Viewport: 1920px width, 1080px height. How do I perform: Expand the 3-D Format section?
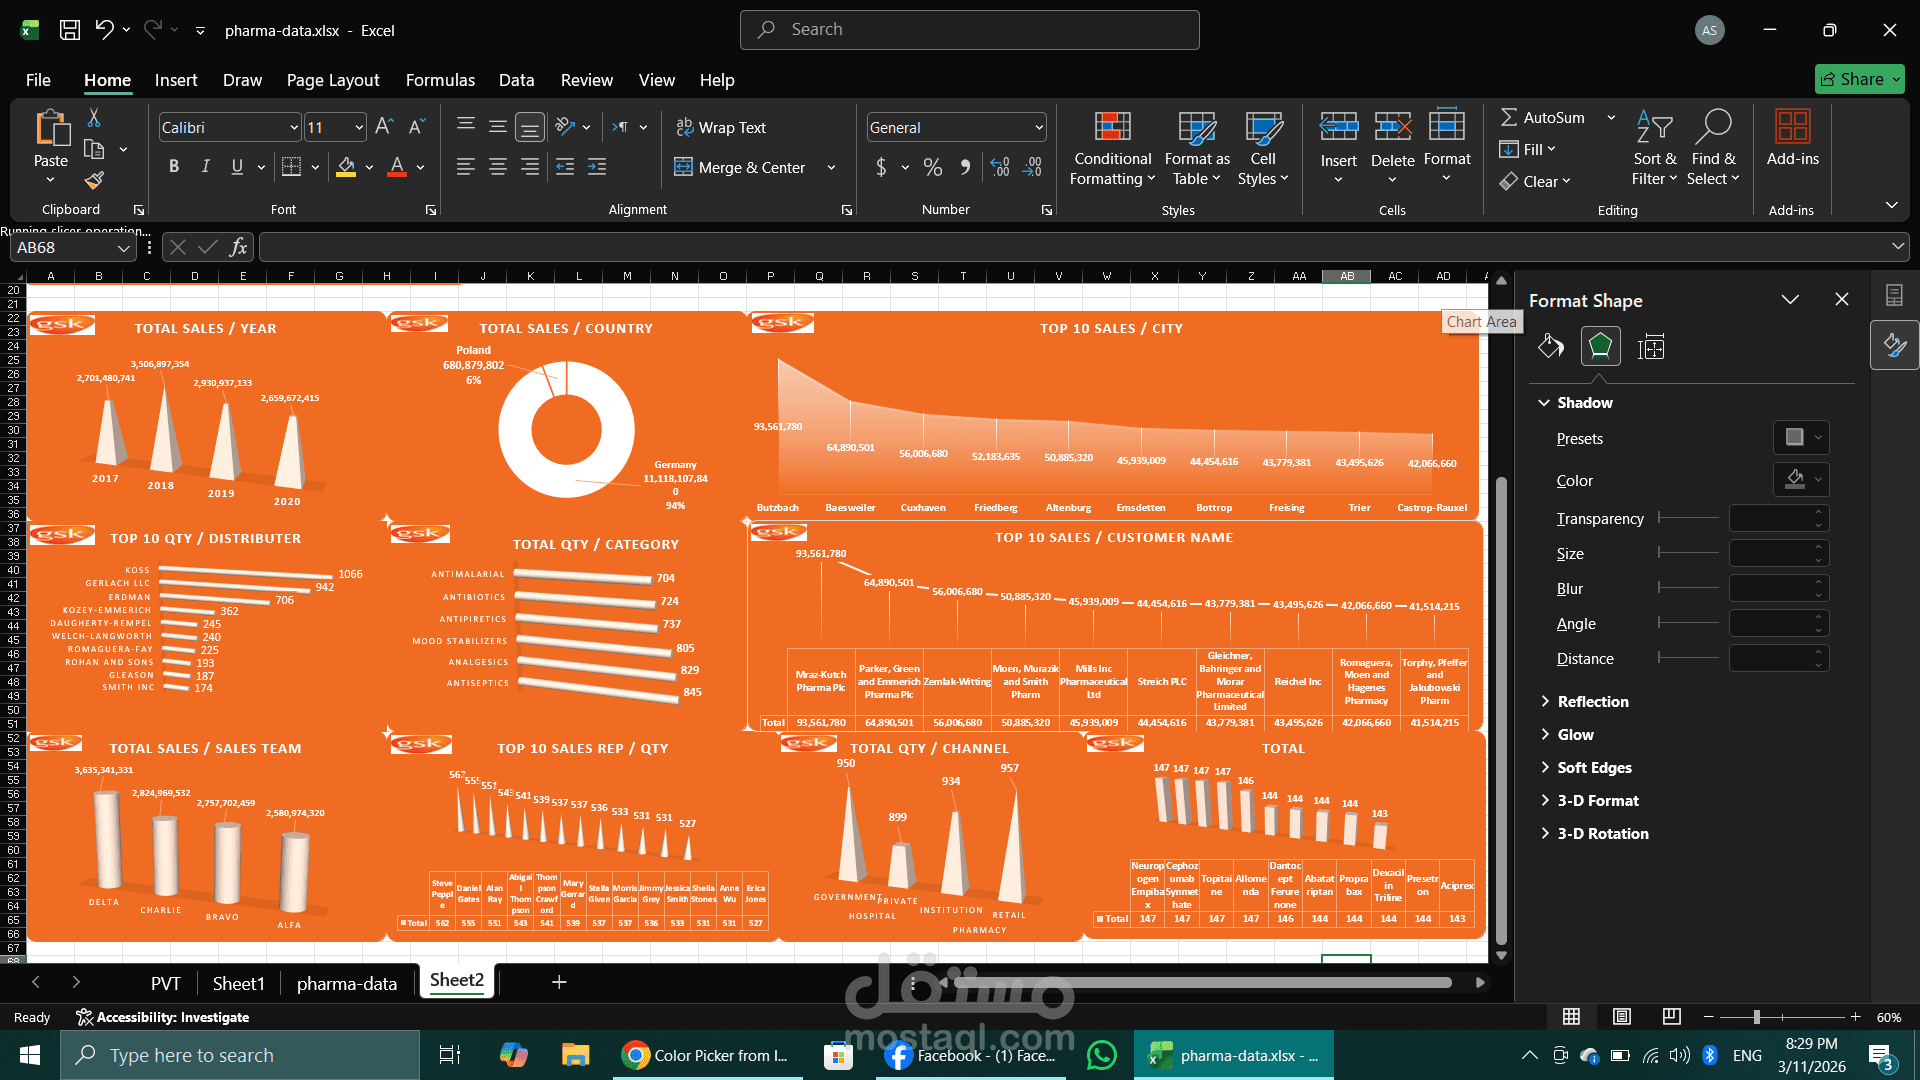[x=1545, y=800]
